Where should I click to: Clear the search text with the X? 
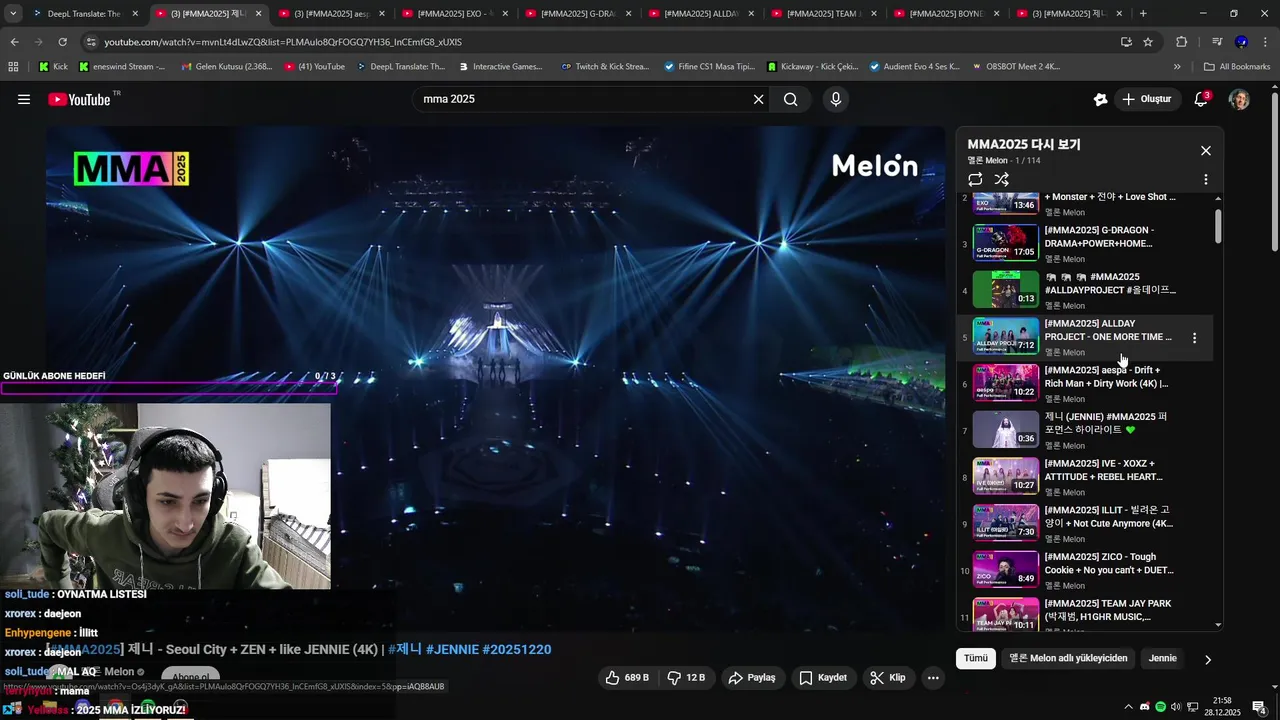tap(758, 99)
